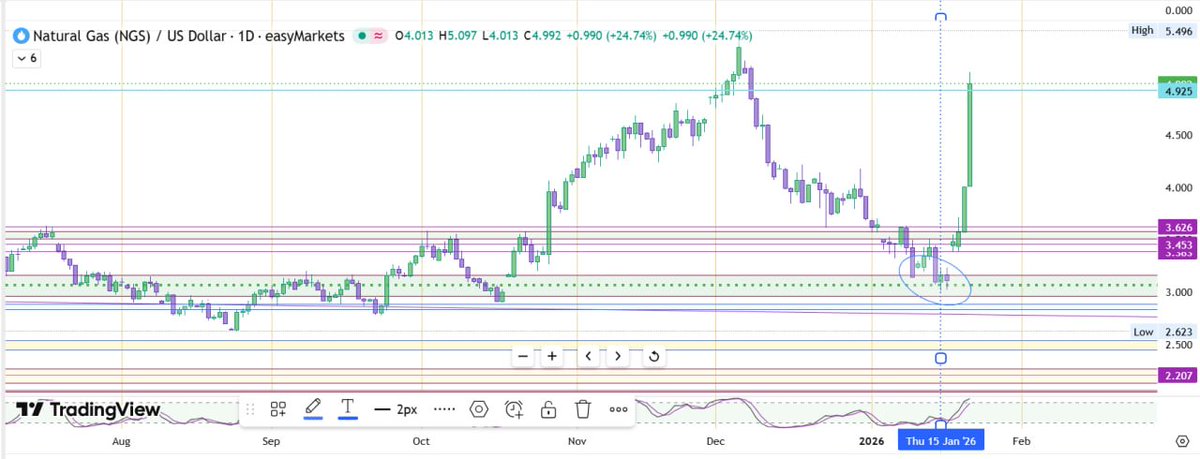Click the 2026 year label on the time axis
The height and width of the screenshot is (459, 1200).
pyautogui.click(x=872, y=440)
